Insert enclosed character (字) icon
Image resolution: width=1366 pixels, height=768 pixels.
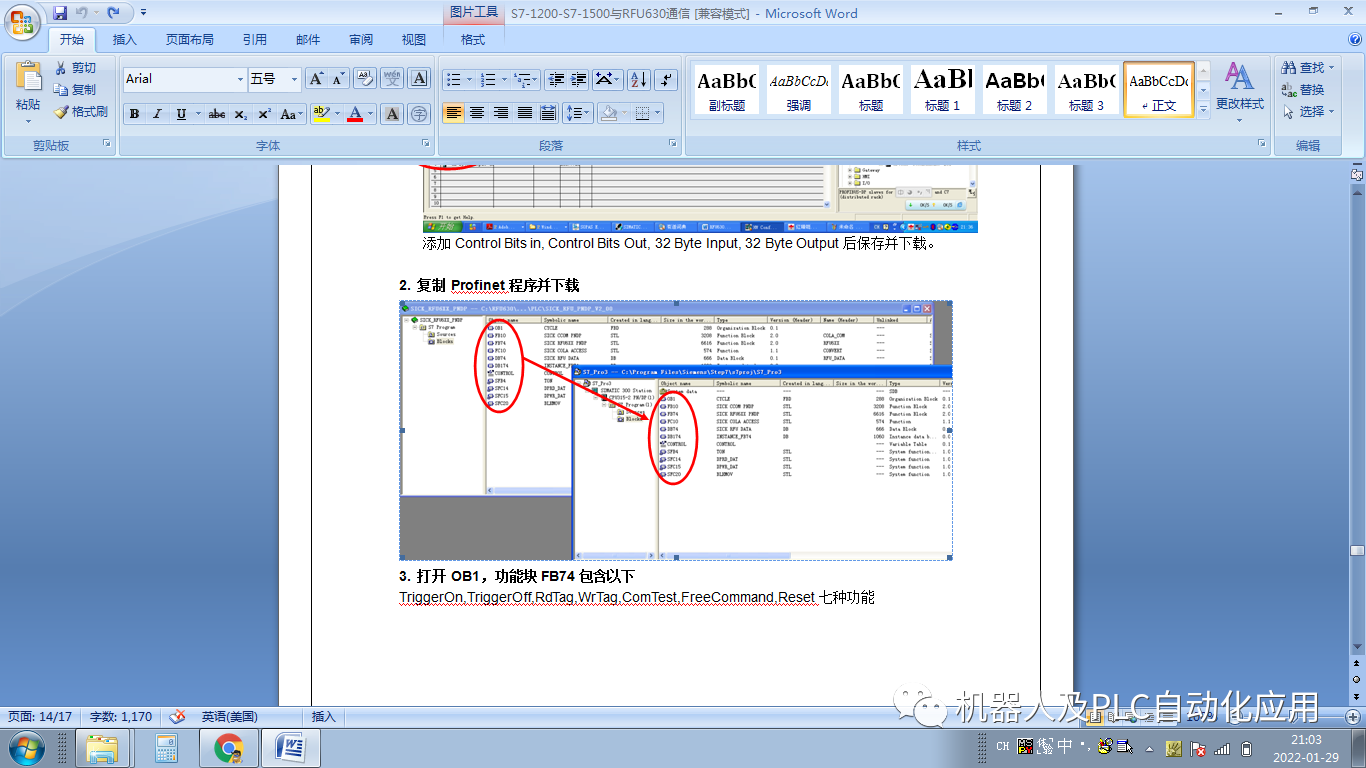419,114
